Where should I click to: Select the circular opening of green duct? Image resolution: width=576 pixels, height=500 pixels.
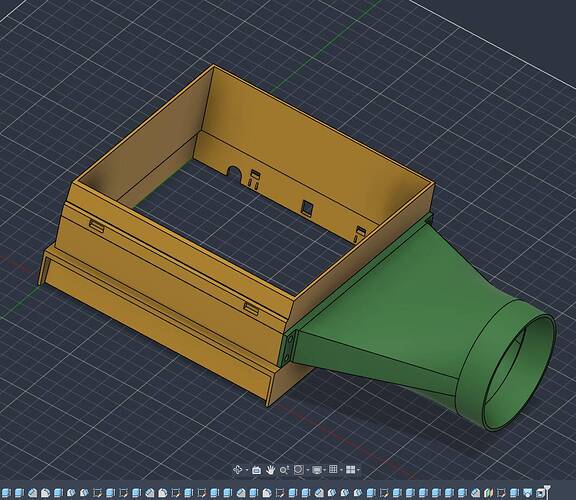(x=519, y=372)
